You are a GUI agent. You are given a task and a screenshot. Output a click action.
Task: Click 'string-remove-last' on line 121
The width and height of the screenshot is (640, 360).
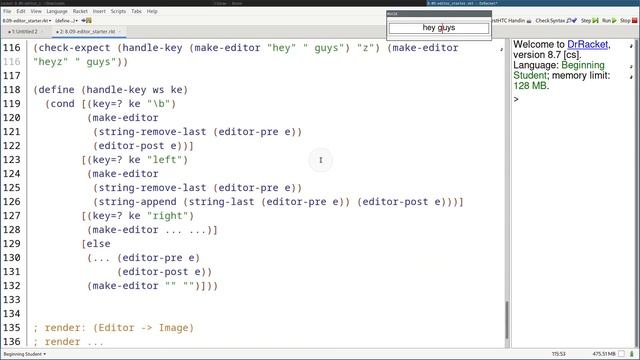click(152, 132)
